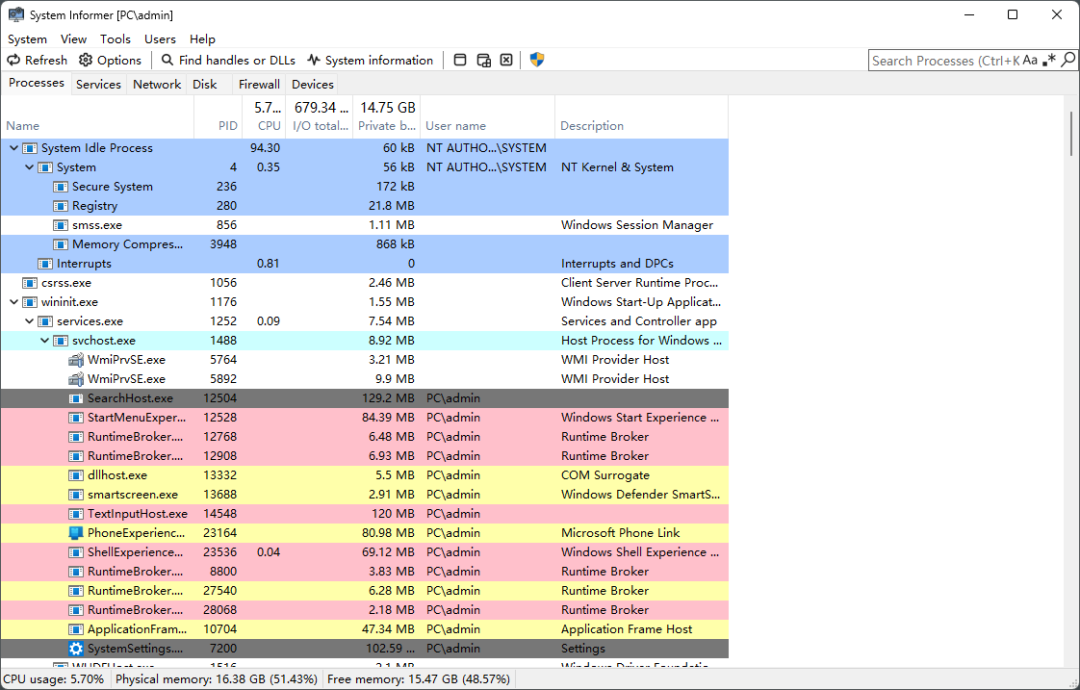Click the icon beside Interrupts
Image resolution: width=1080 pixels, height=690 pixels.
click(45, 264)
